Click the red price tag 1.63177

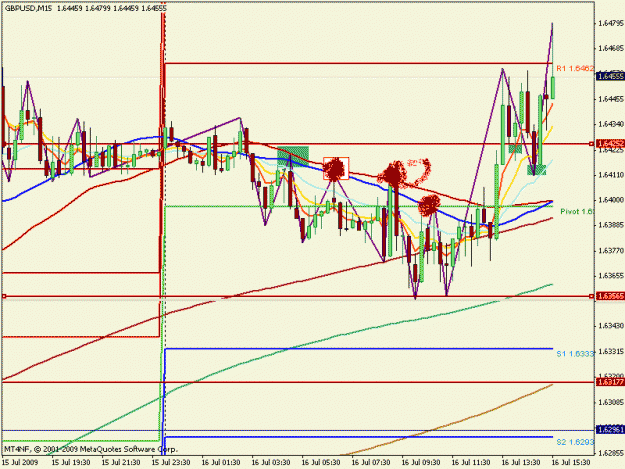click(x=610, y=382)
